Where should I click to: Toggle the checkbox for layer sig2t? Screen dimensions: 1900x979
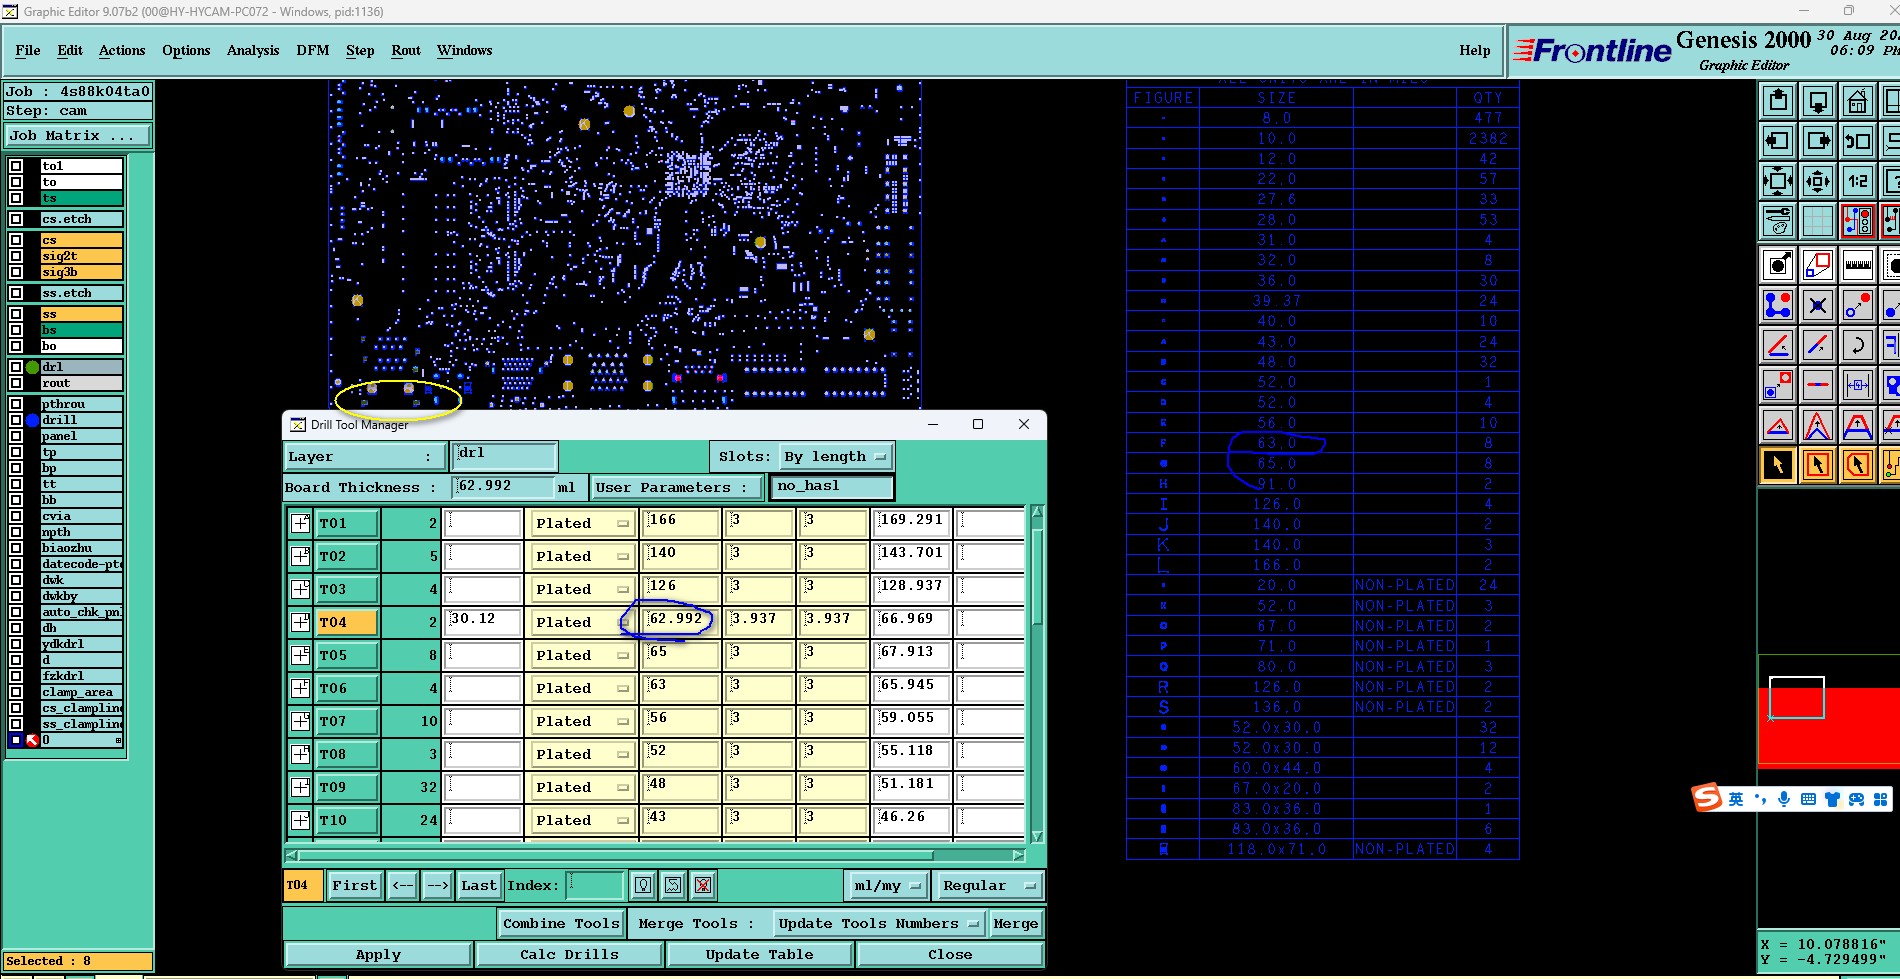click(16, 256)
